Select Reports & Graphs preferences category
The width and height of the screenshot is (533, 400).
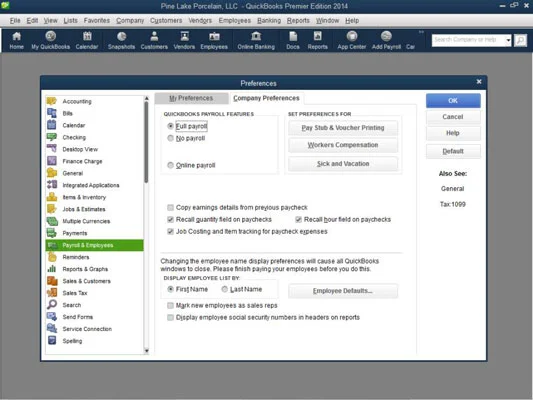click(x=94, y=269)
